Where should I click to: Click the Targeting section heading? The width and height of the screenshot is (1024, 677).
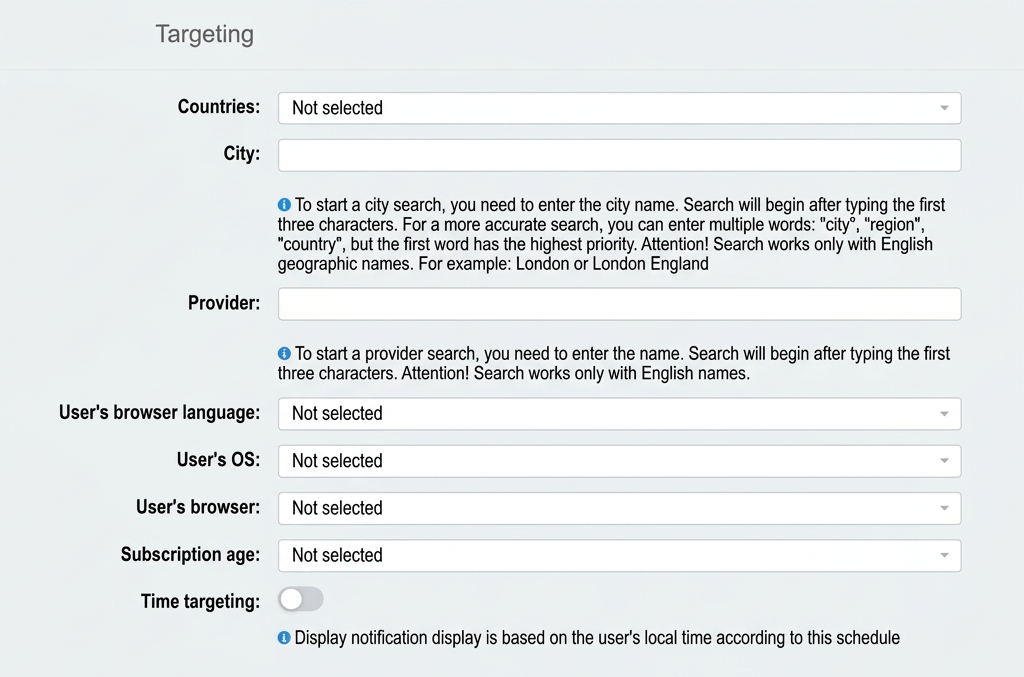coord(204,34)
